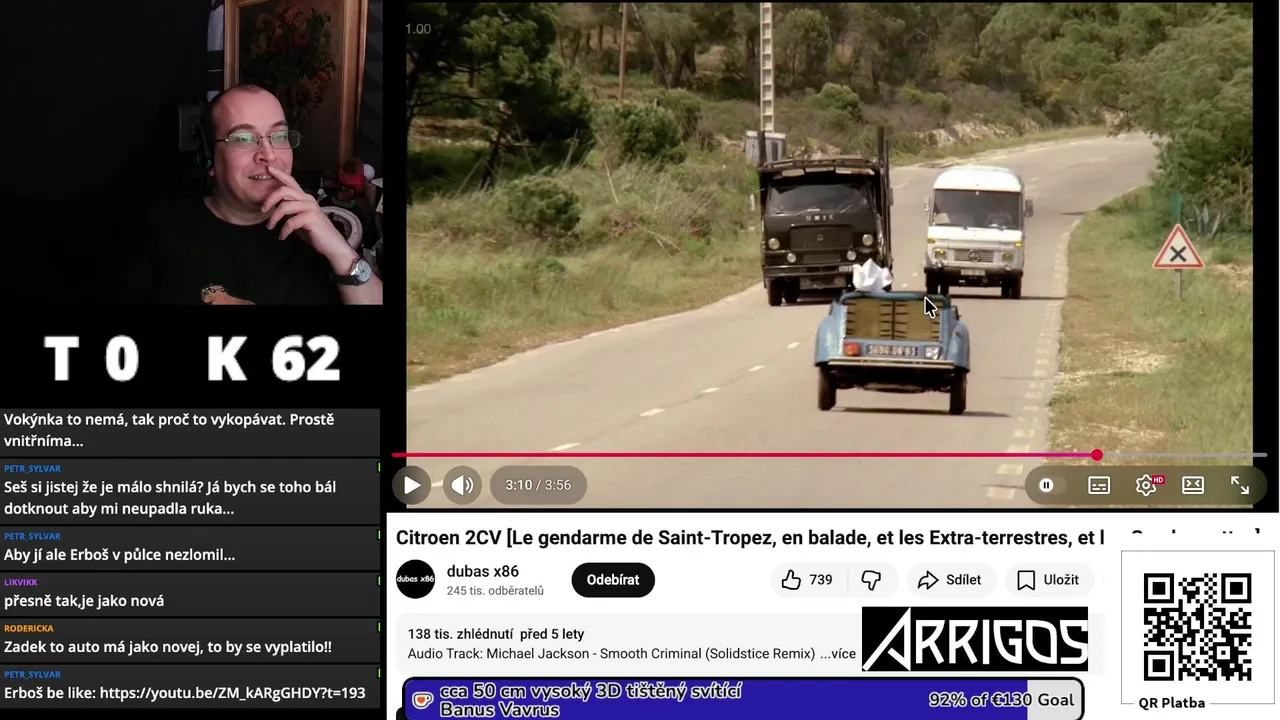Open the dubas x86 channel name link
The image size is (1280, 720).
[483, 572]
